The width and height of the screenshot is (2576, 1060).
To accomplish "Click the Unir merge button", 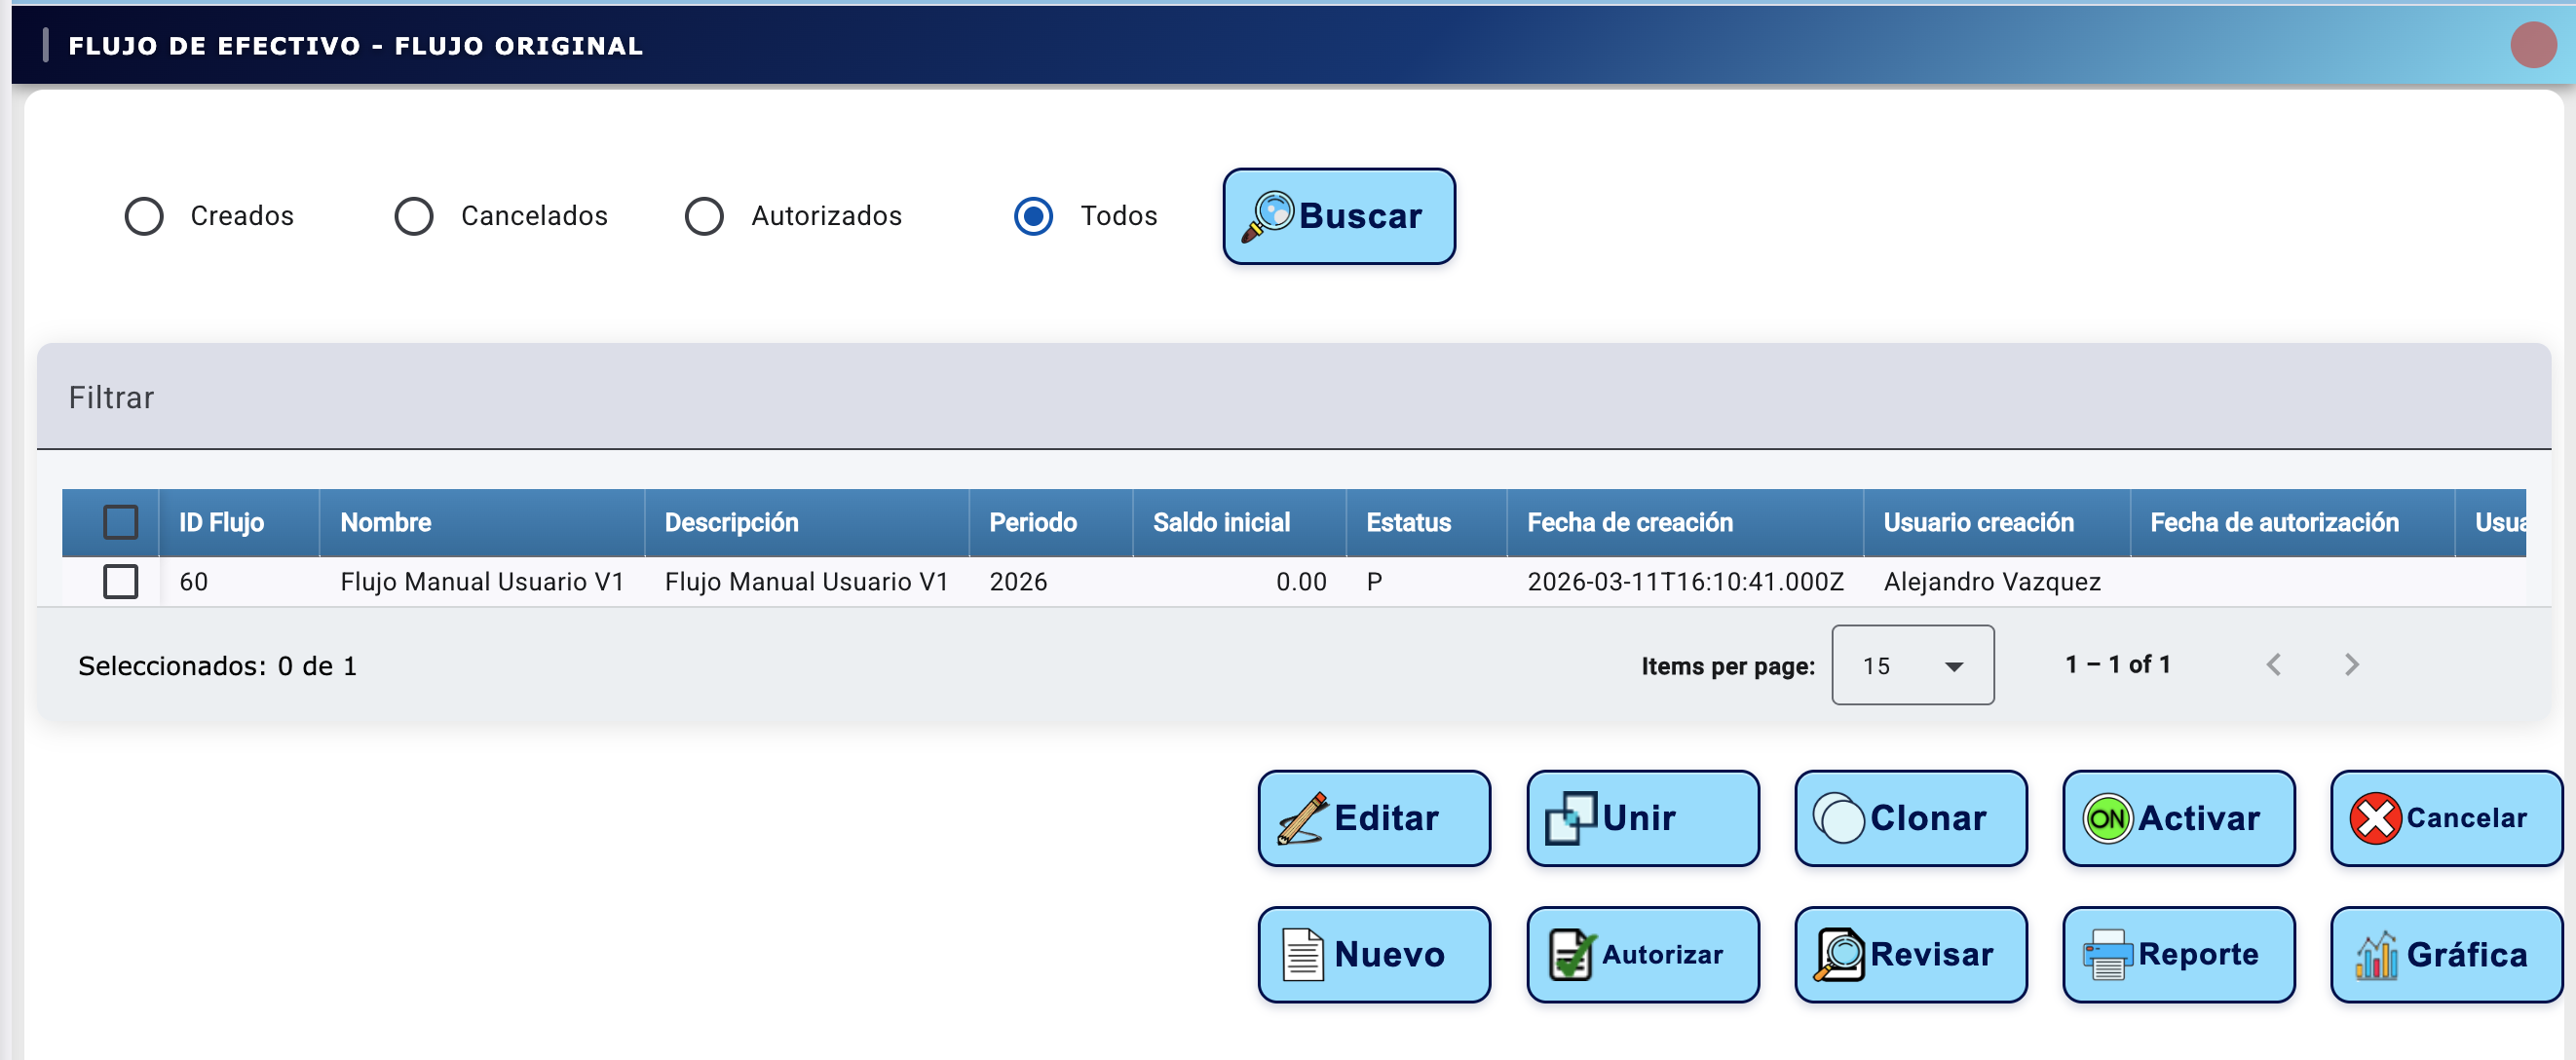I will pos(1641,817).
